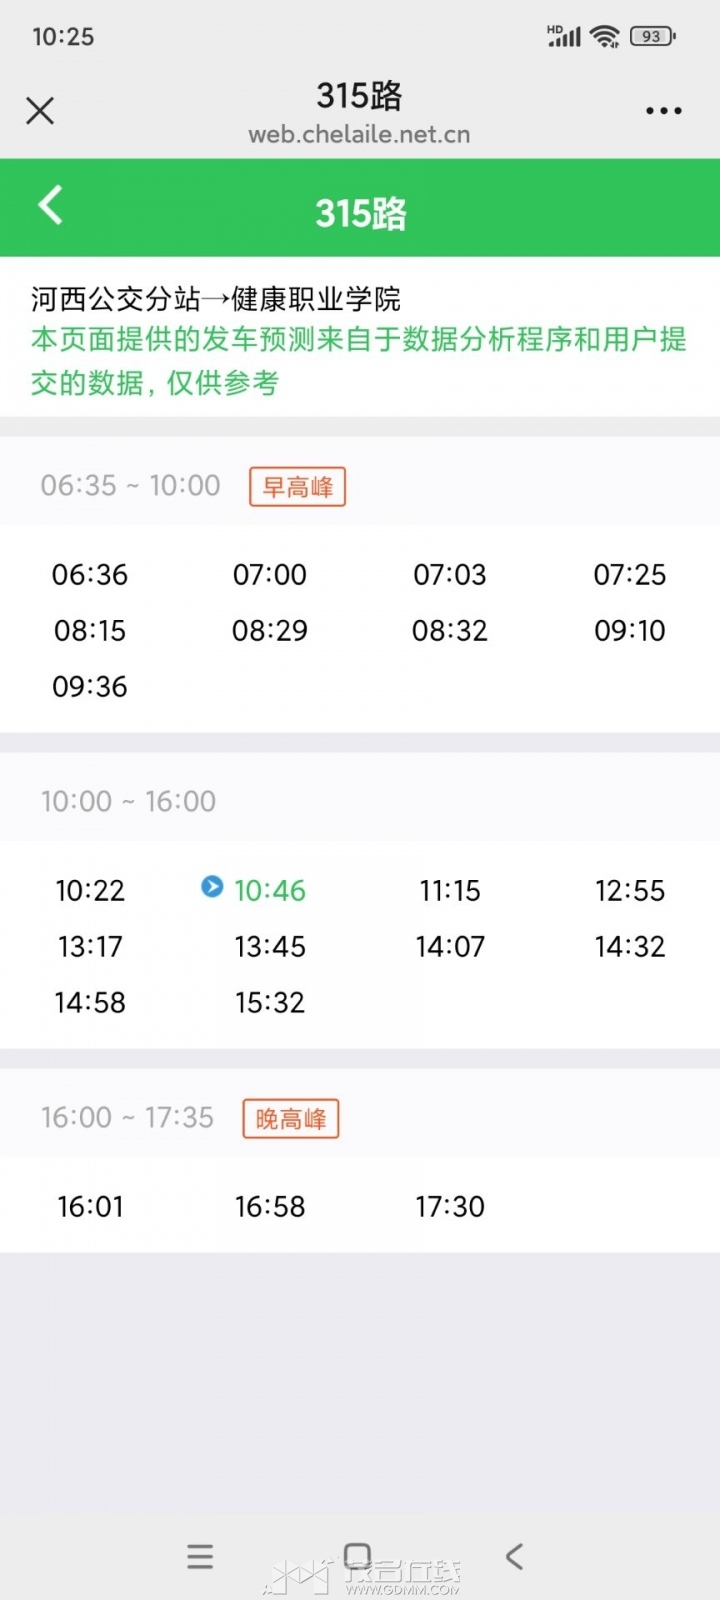Image resolution: width=720 pixels, height=1600 pixels.
Task: Select the highlighted 10:46 departure time
Action: tap(270, 891)
